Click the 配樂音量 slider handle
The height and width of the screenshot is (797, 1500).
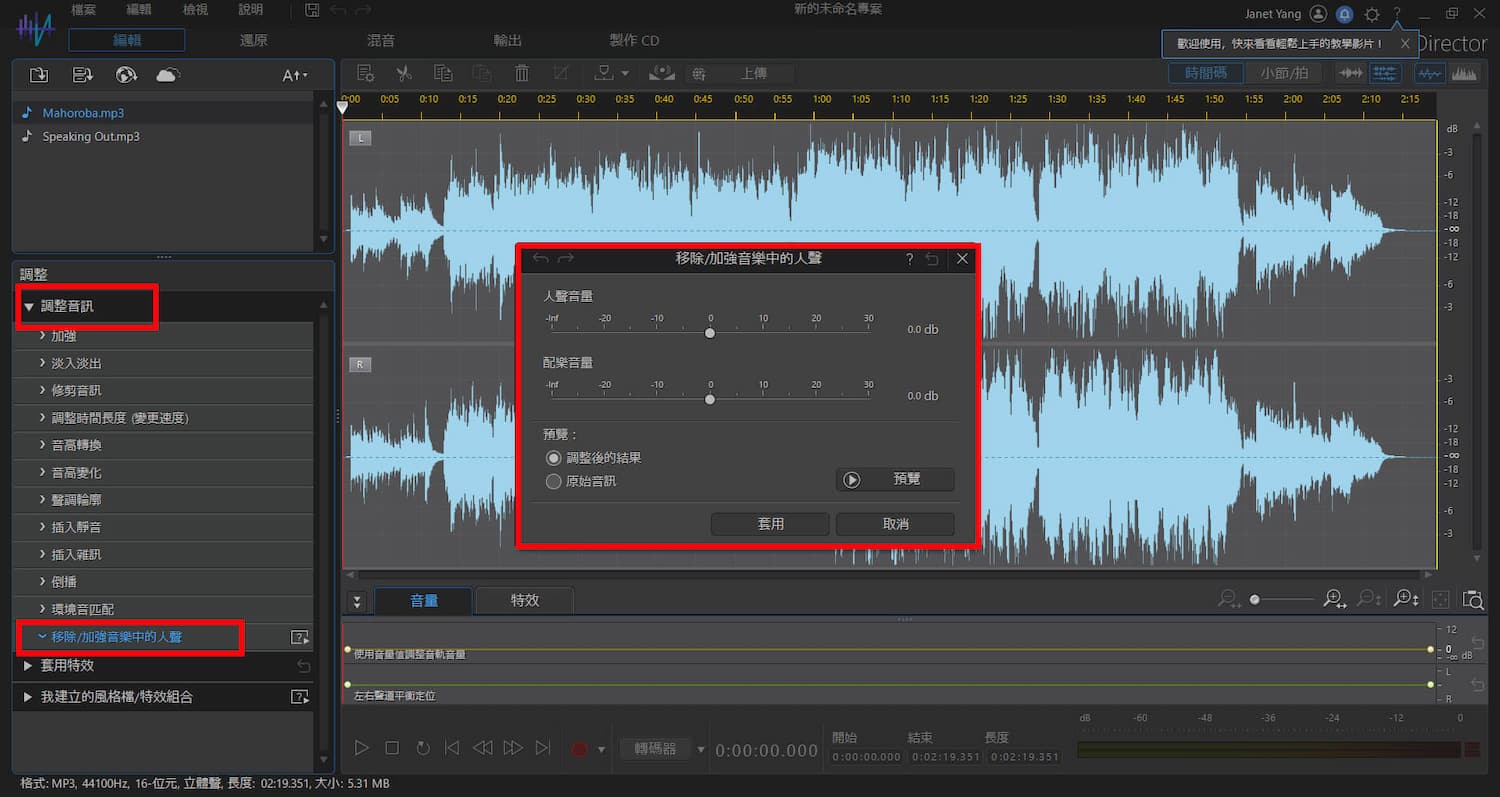[710, 399]
